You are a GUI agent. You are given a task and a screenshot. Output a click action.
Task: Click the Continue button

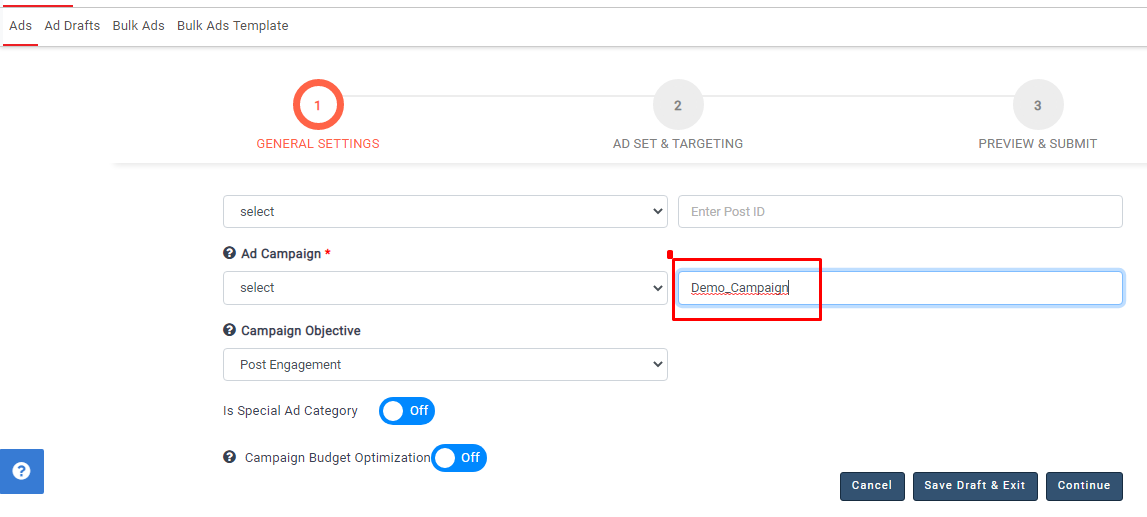[x=1084, y=486]
